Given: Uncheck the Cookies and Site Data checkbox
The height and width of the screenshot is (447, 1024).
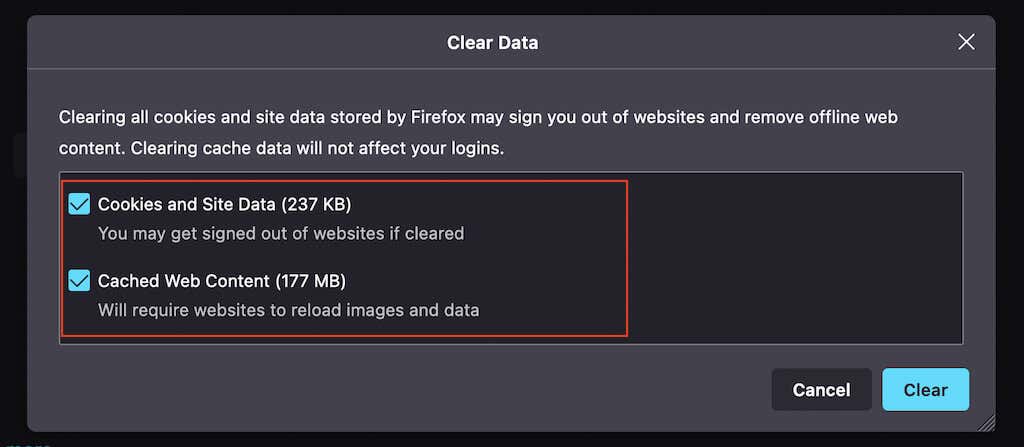Looking at the screenshot, I should tap(79, 204).
